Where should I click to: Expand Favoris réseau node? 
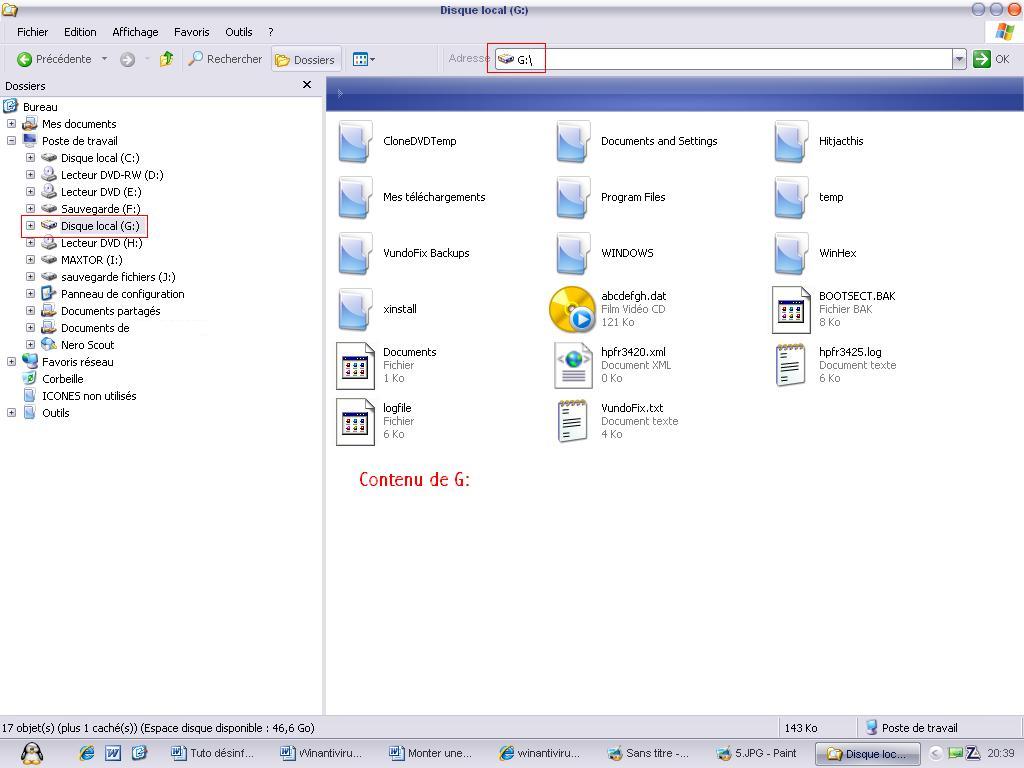pos(11,362)
